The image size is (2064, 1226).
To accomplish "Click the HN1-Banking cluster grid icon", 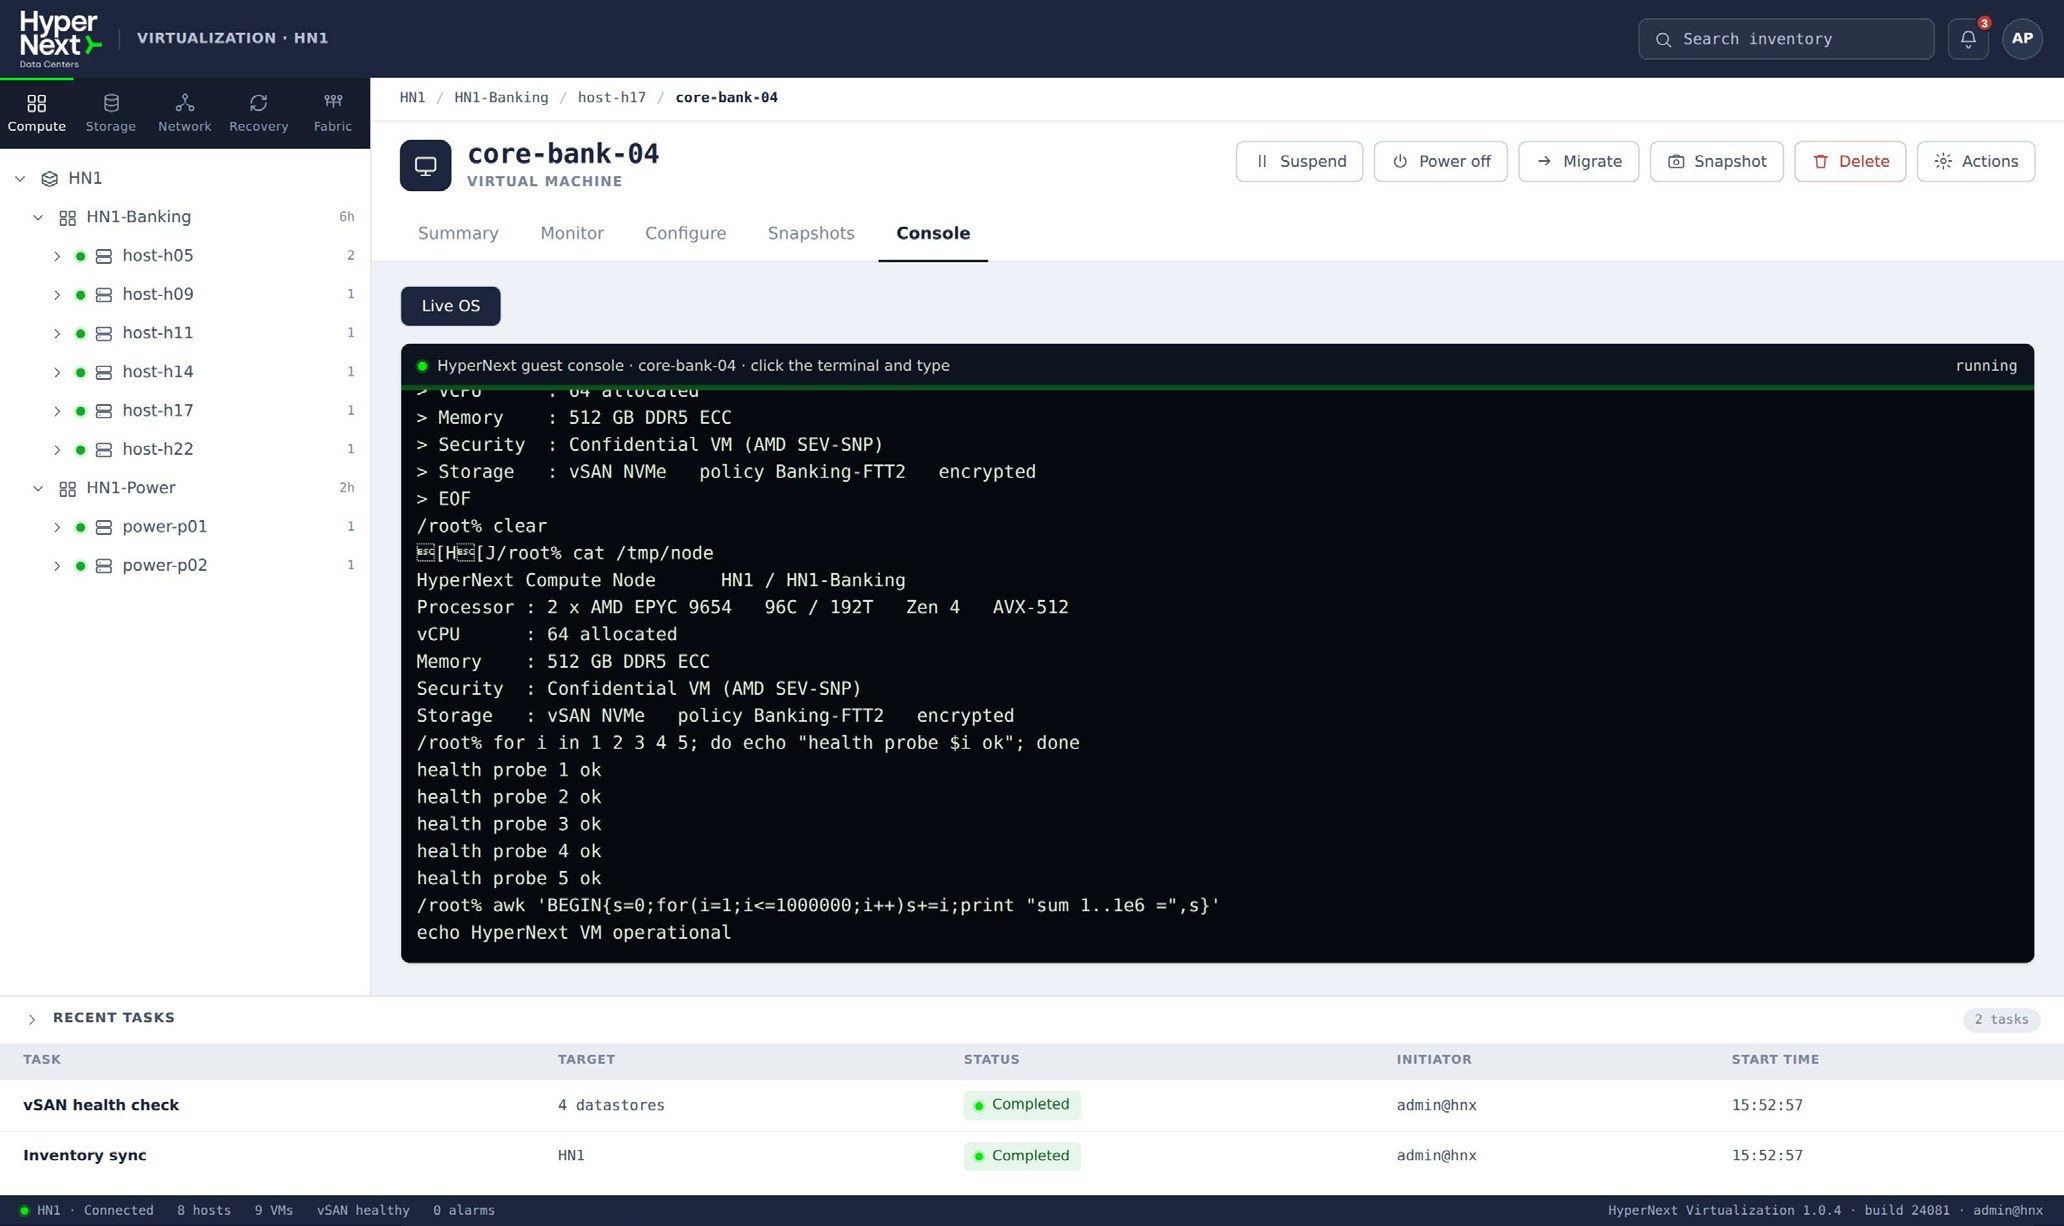I will [67, 217].
